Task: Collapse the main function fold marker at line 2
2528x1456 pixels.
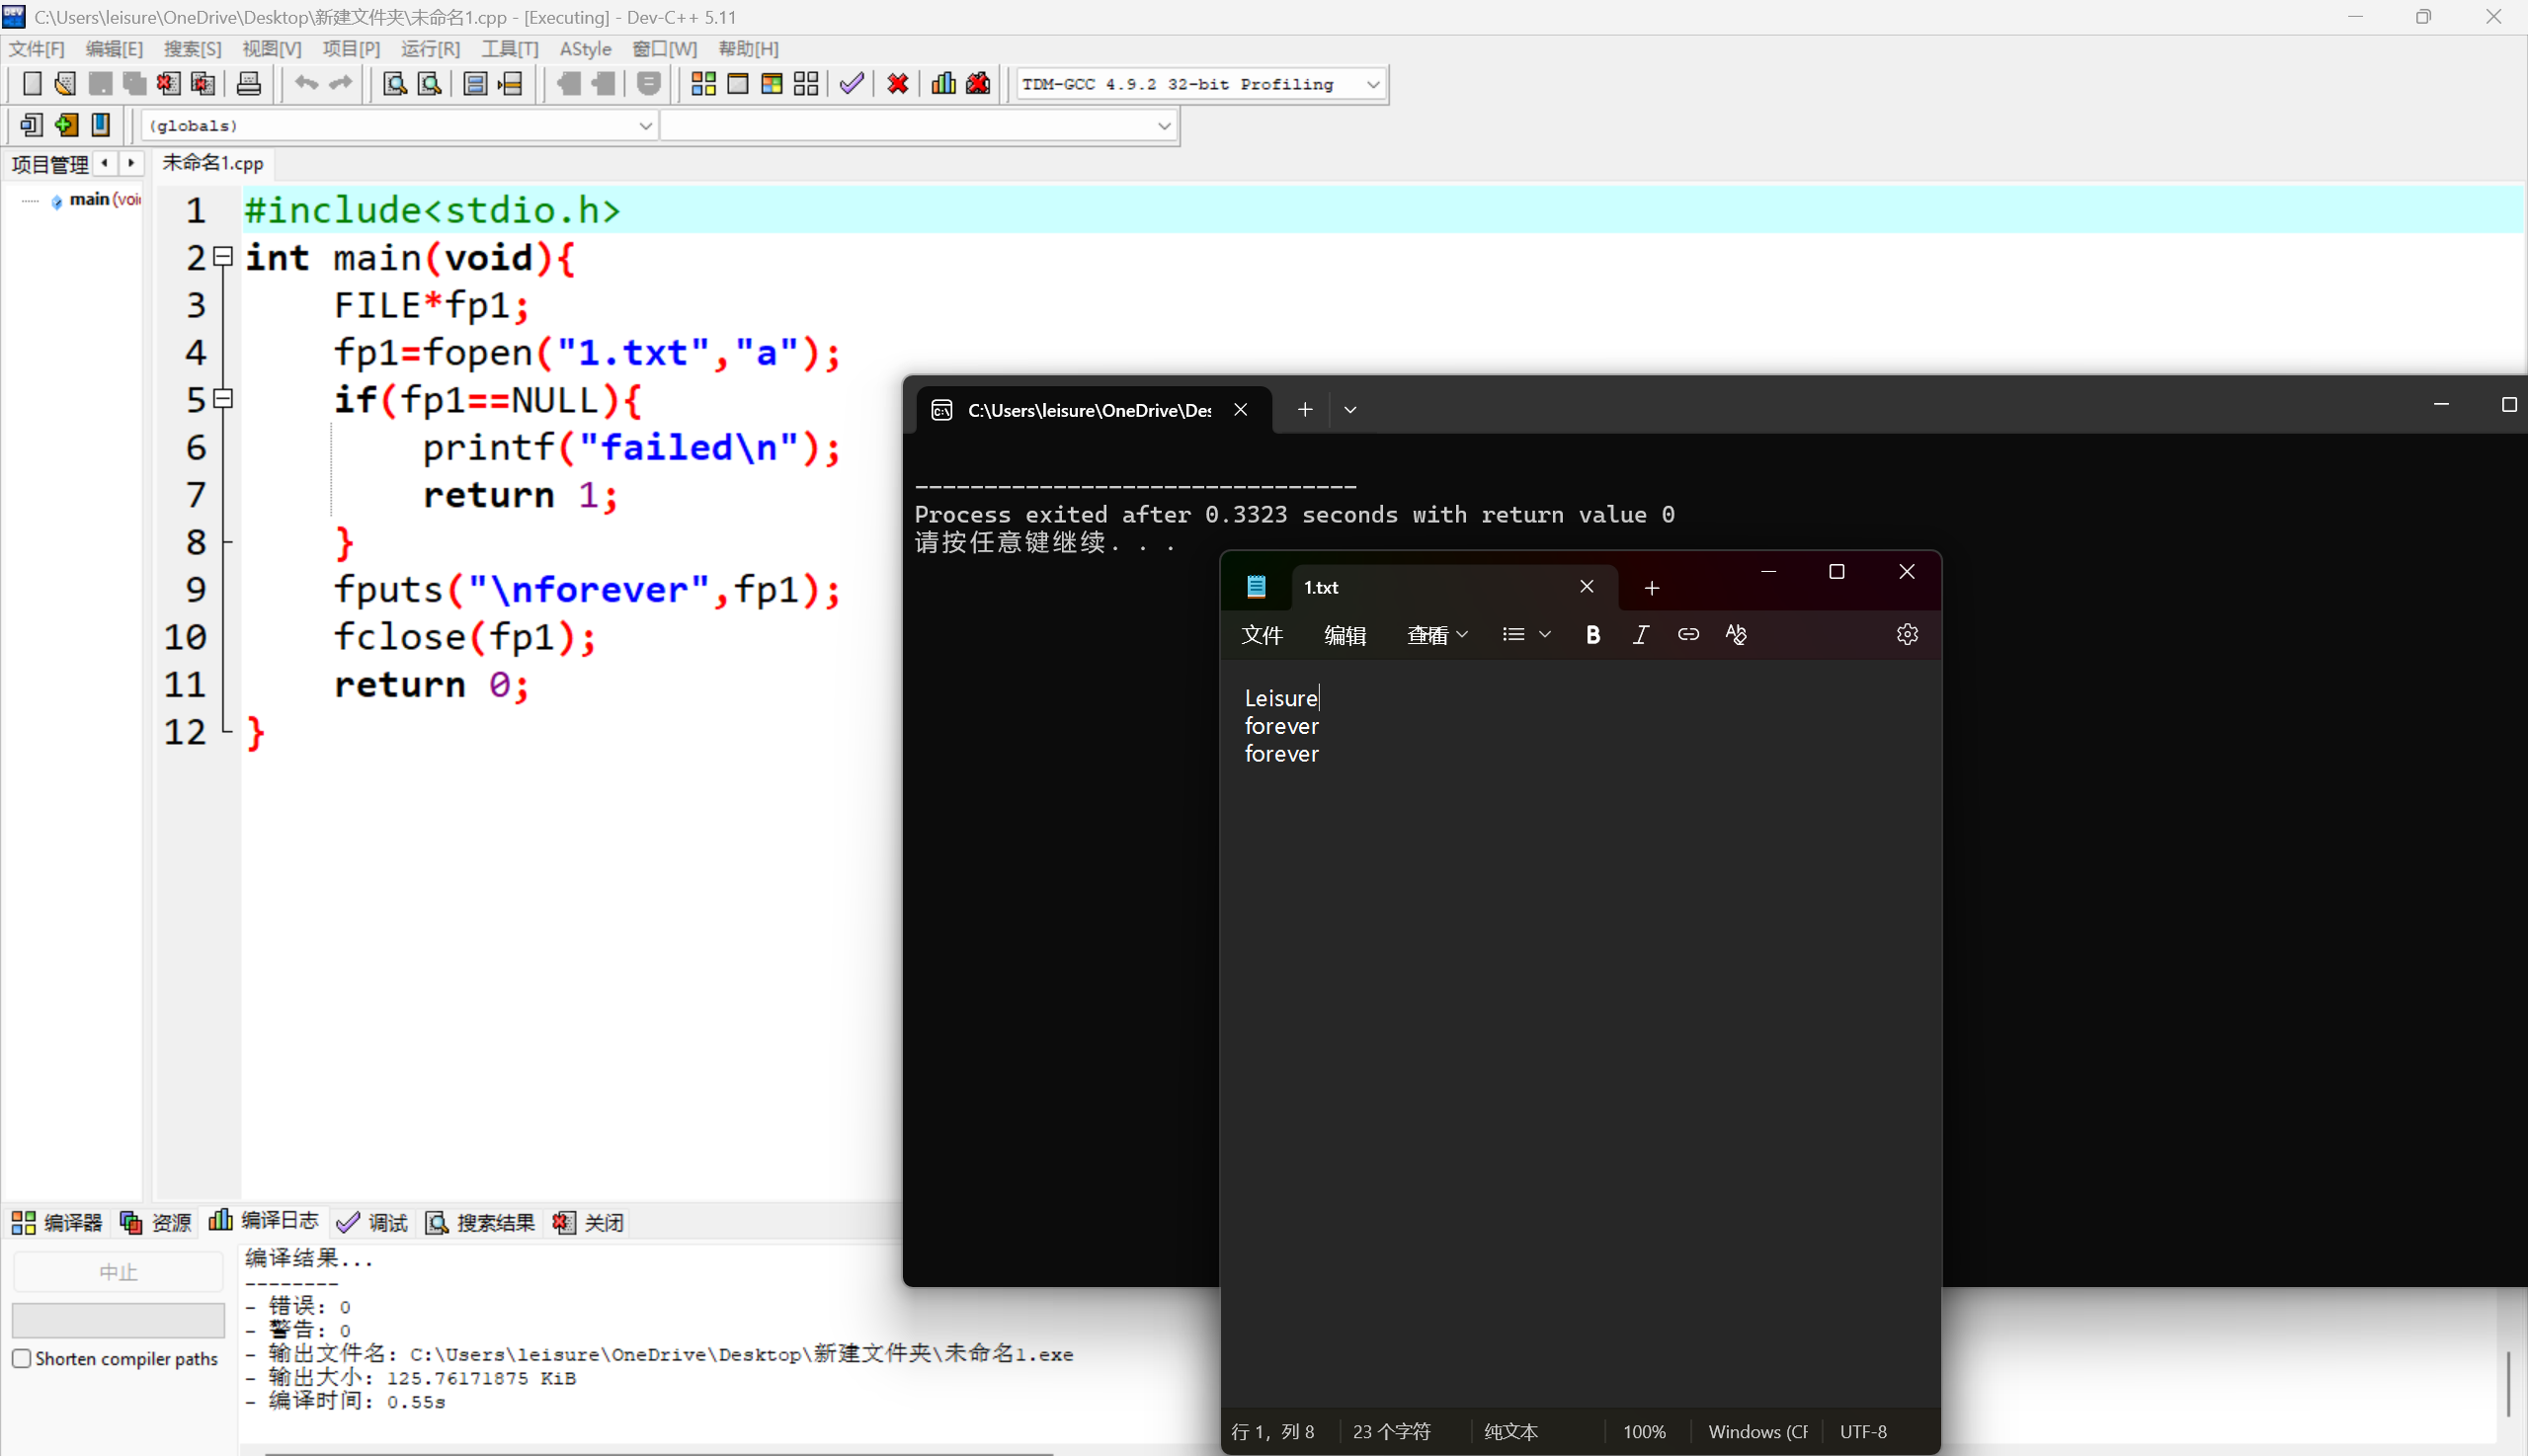Action: pos(224,257)
